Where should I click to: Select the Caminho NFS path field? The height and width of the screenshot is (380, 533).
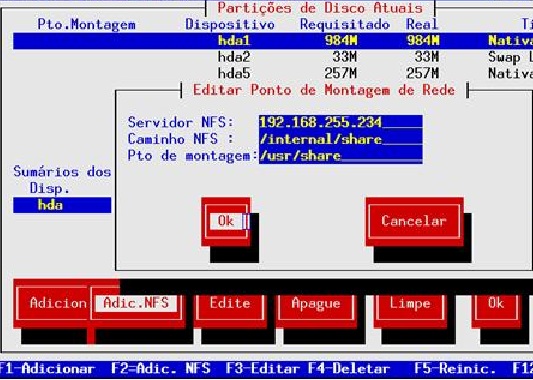pos(341,139)
